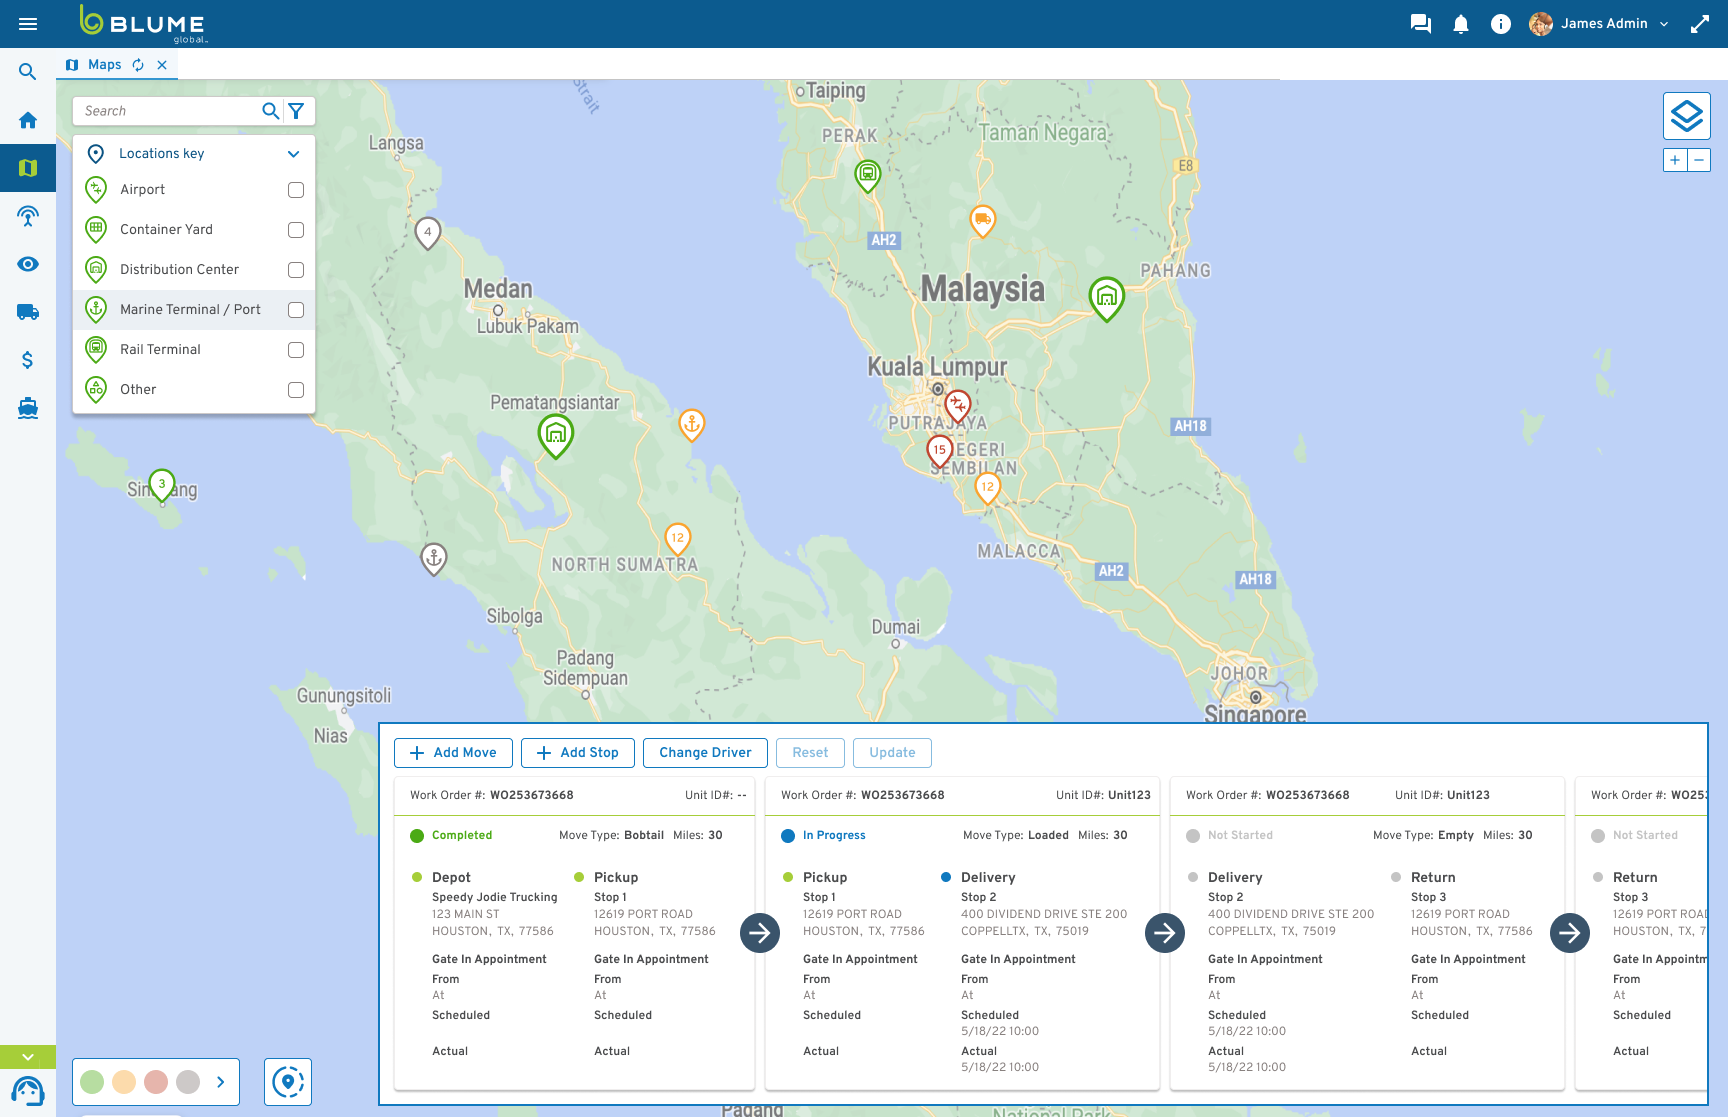Open the map layers button
Image resolution: width=1728 pixels, height=1117 pixels.
click(1687, 116)
